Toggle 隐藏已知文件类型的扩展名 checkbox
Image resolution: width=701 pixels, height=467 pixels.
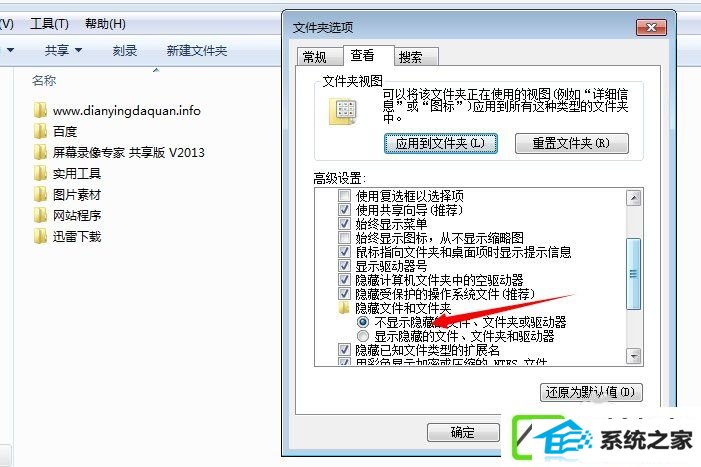click(x=344, y=349)
